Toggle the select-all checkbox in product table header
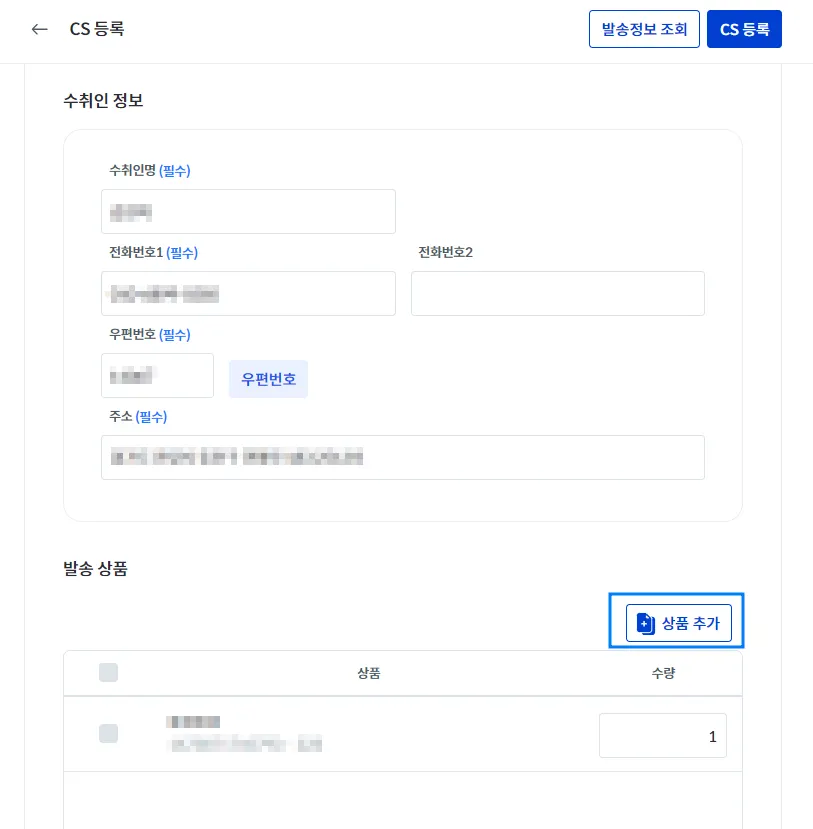 tap(108, 673)
